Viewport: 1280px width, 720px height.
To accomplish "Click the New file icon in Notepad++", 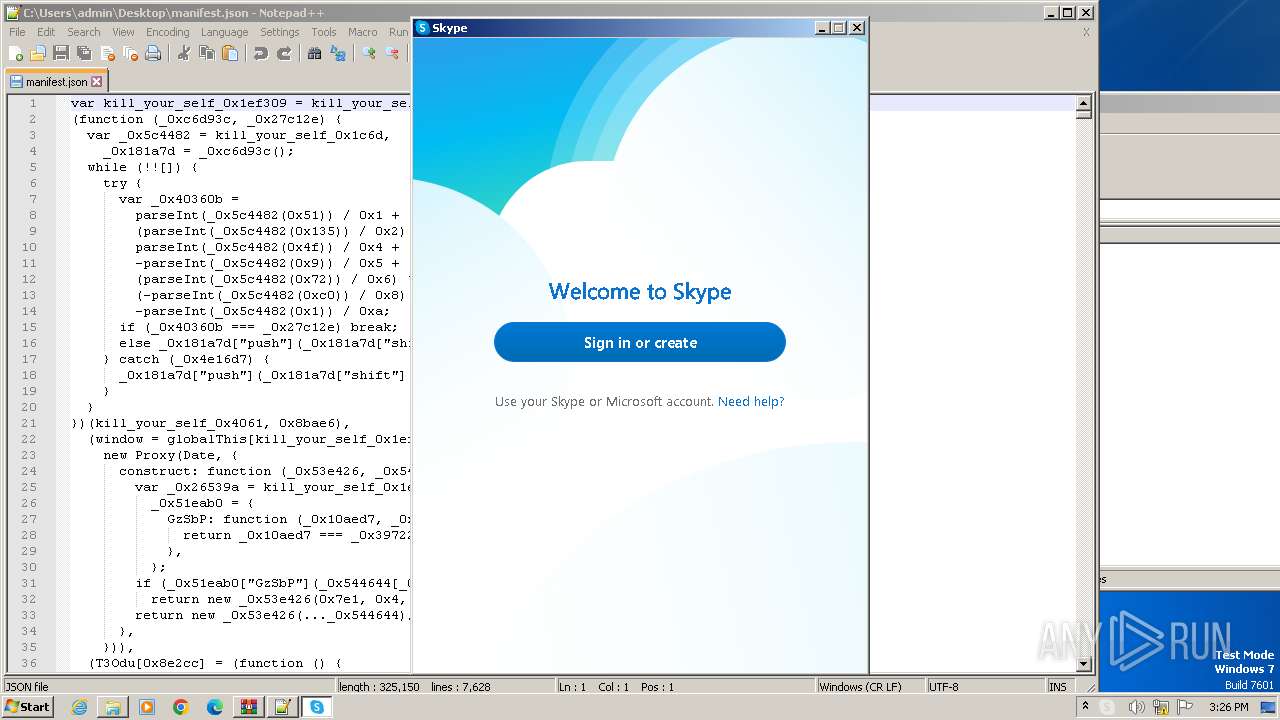I will (16, 54).
